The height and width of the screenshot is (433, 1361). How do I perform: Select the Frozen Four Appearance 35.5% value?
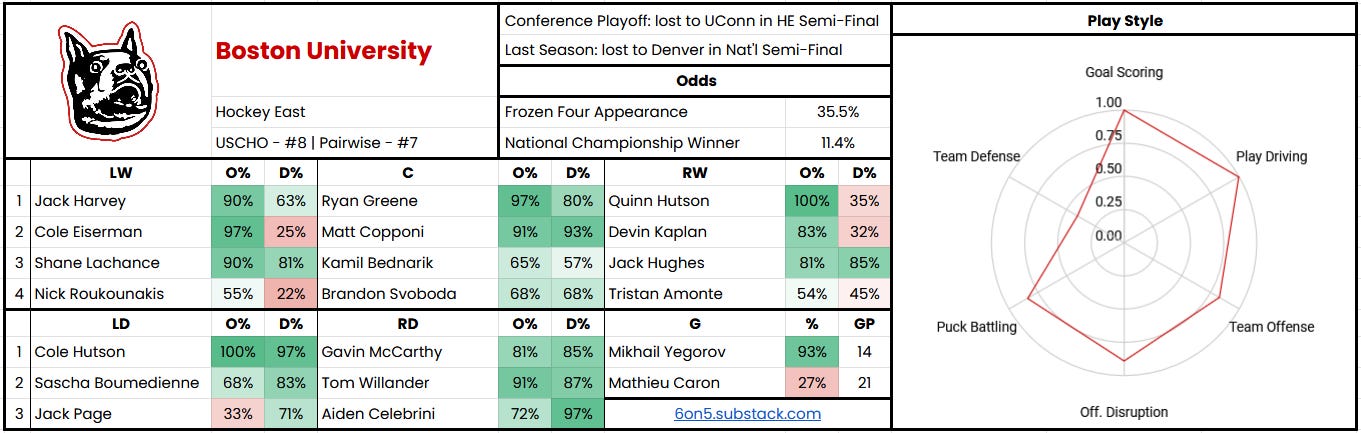(x=838, y=112)
